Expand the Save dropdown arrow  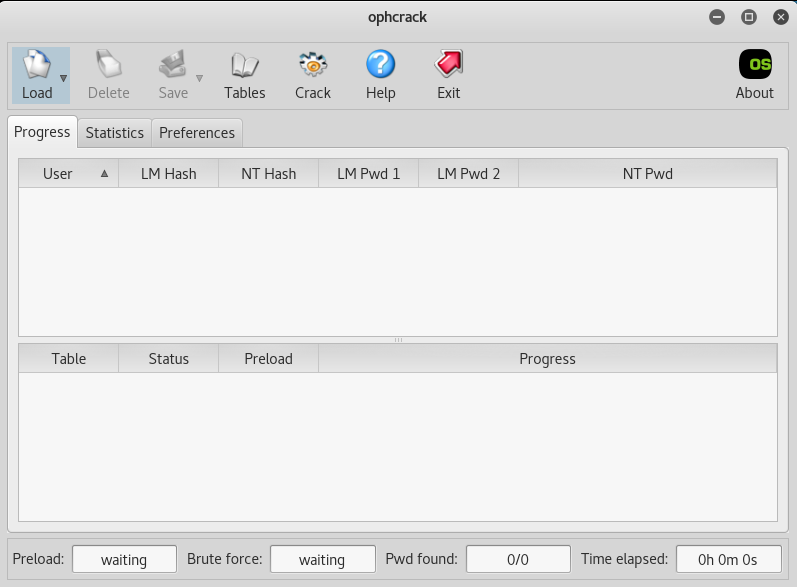point(199,78)
